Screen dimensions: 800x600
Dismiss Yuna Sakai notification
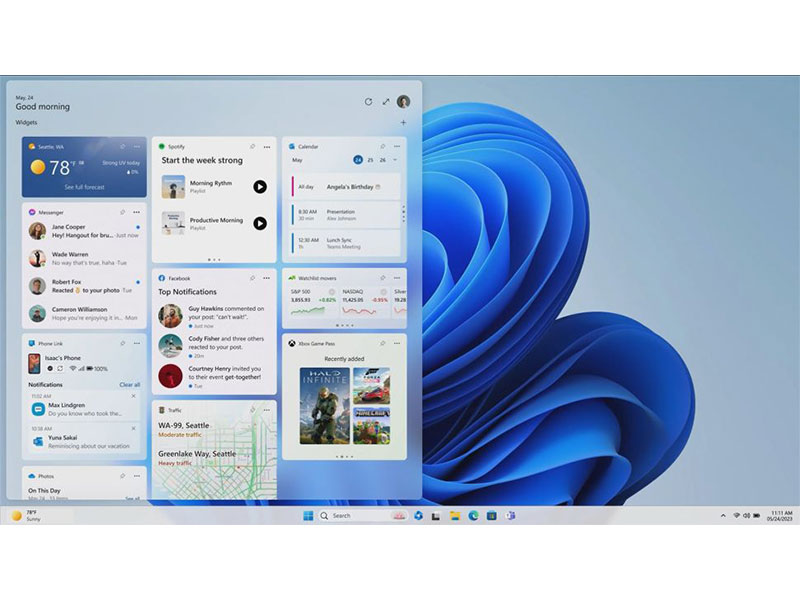(x=134, y=429)
